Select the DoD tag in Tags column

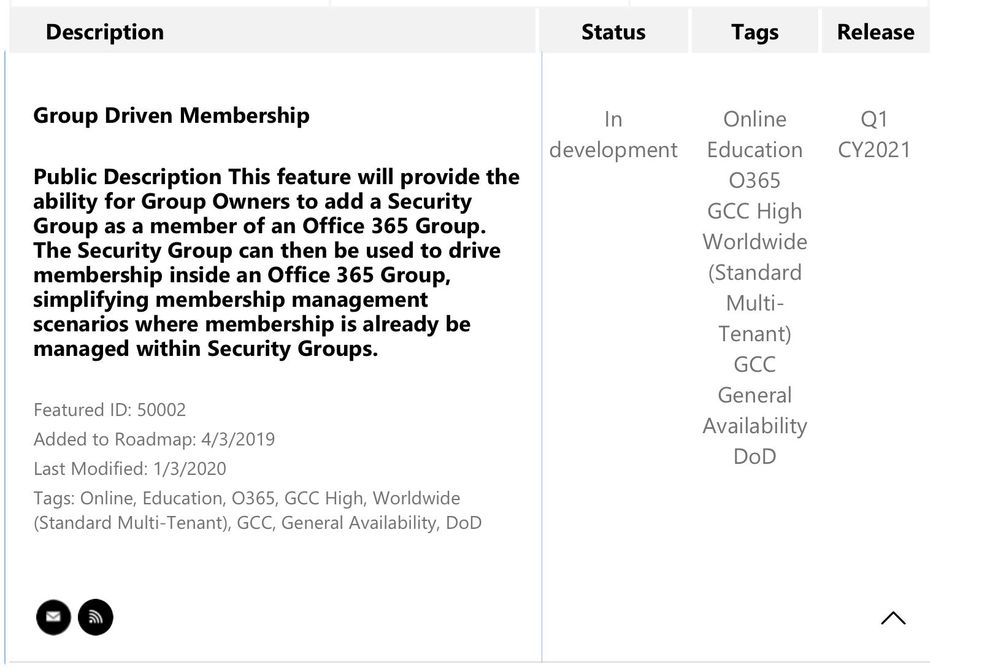click(754, 456)
